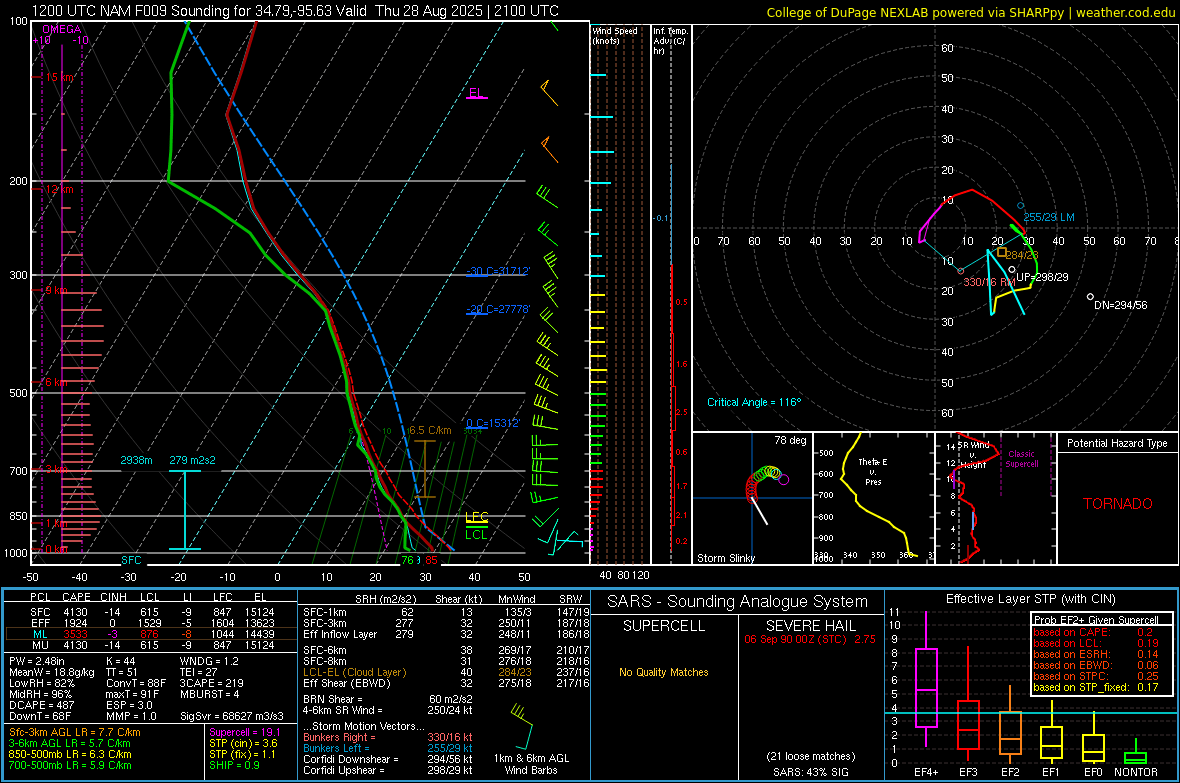Select the red TORNADO hazard type text
This screenshot has height=783, width=1180.
point(1118,504)
